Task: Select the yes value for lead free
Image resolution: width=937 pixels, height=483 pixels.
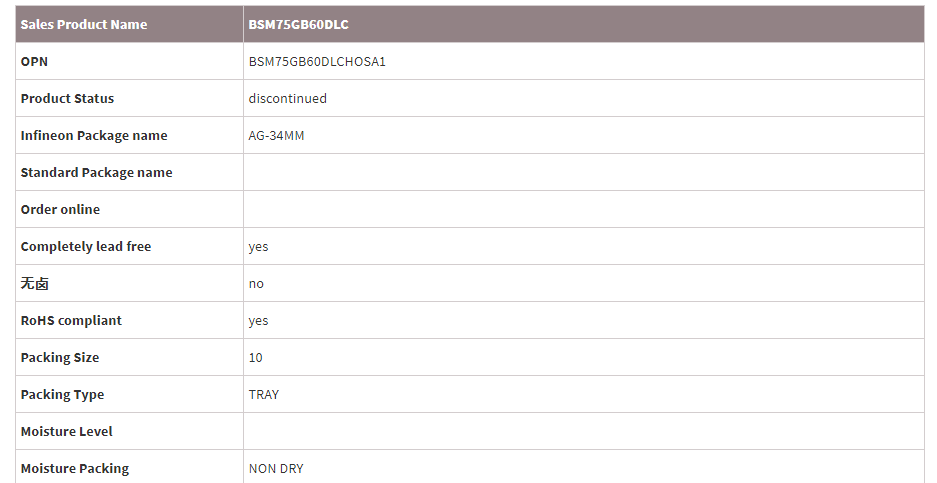Action: pyautogui.click(x=258, y=246)
